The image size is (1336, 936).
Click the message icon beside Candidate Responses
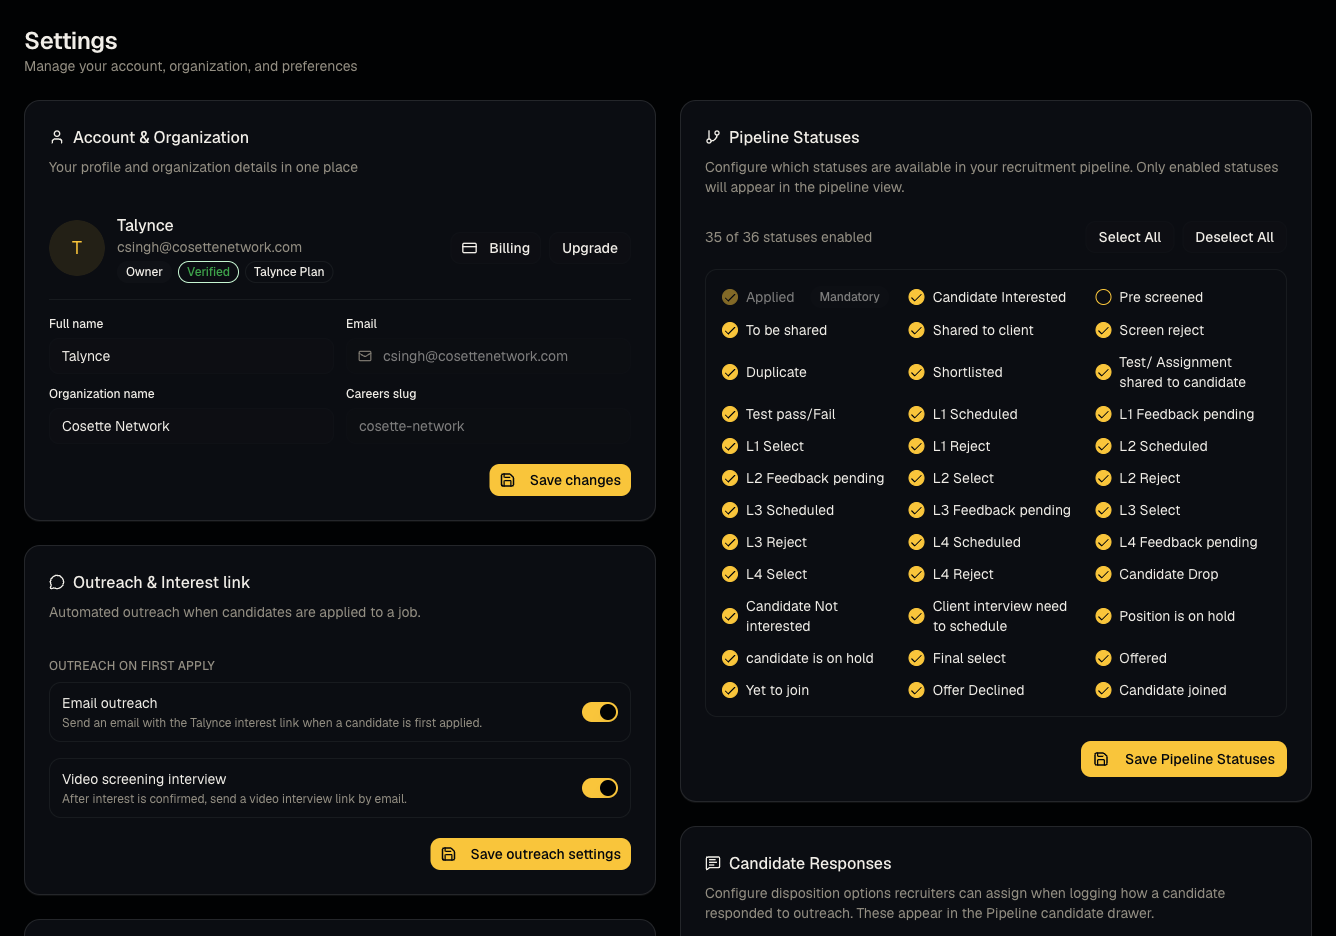[x=713, y=863]
